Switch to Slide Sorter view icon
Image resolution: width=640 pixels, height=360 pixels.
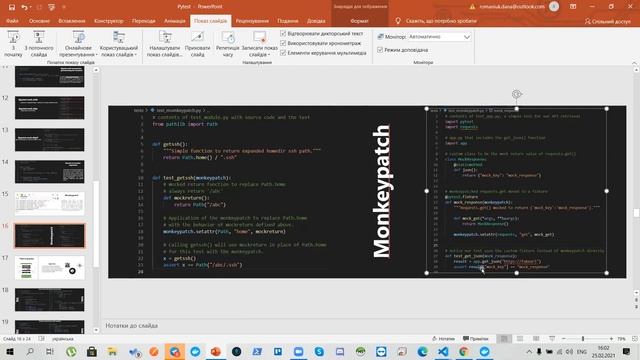[520, 339]
